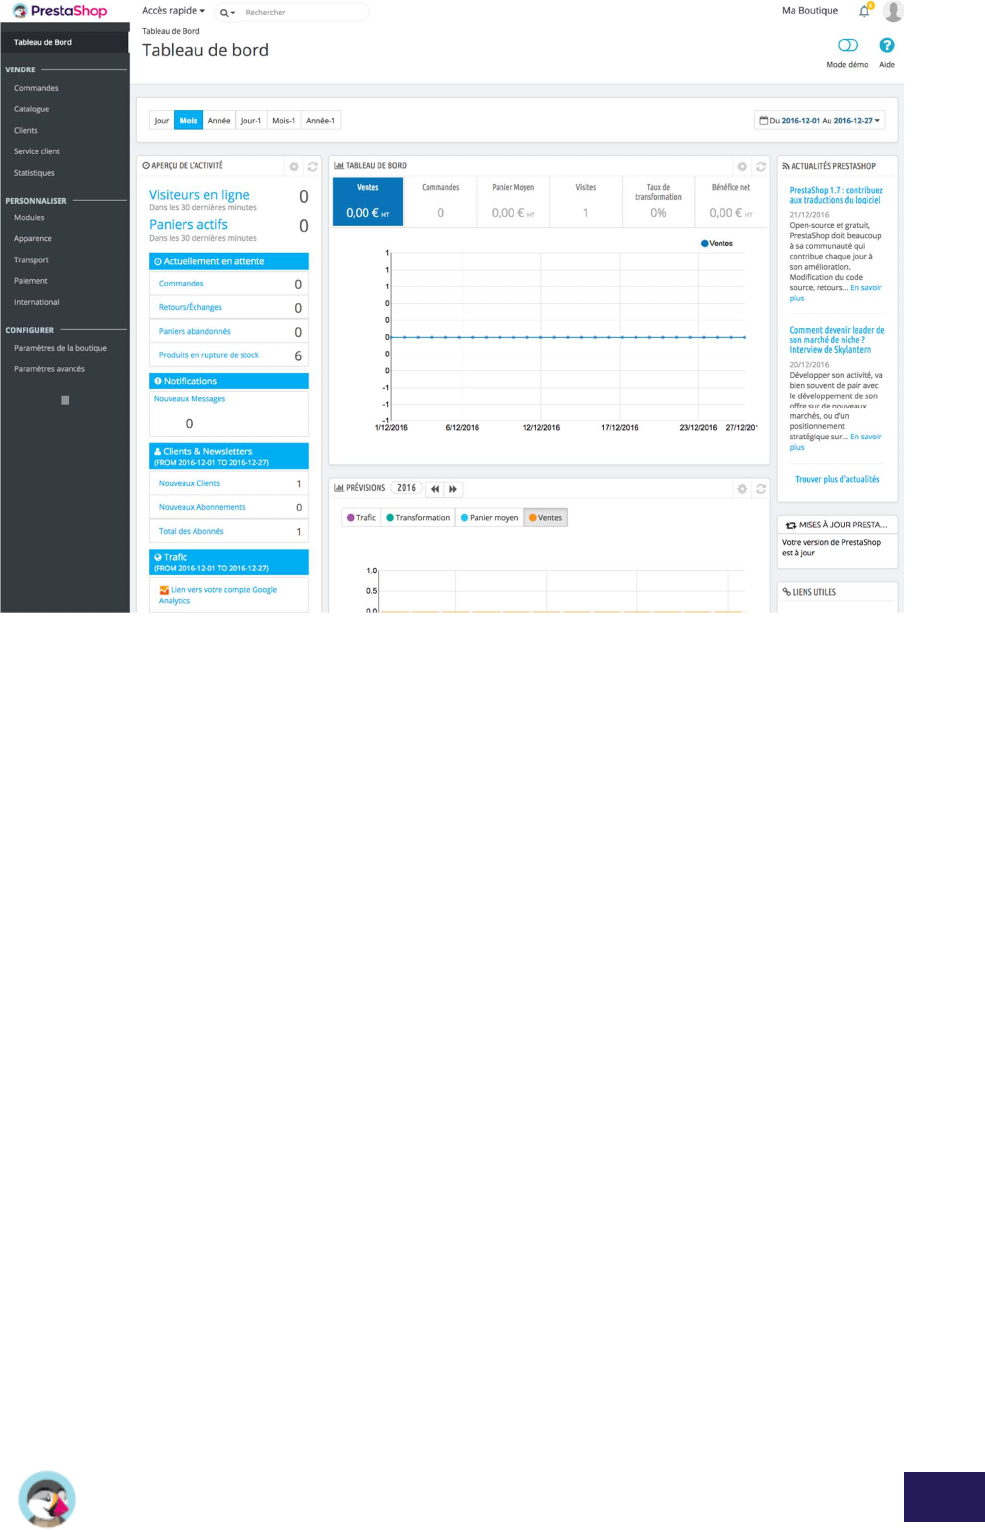Refresh the Prévisions panel
985x1532 pixels.
761,489
